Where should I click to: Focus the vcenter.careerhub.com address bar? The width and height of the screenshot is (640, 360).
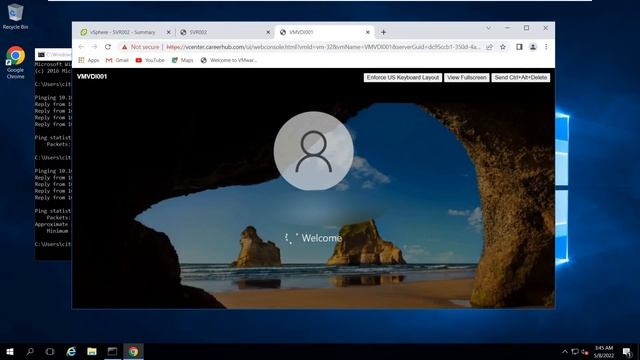(322, 47)
